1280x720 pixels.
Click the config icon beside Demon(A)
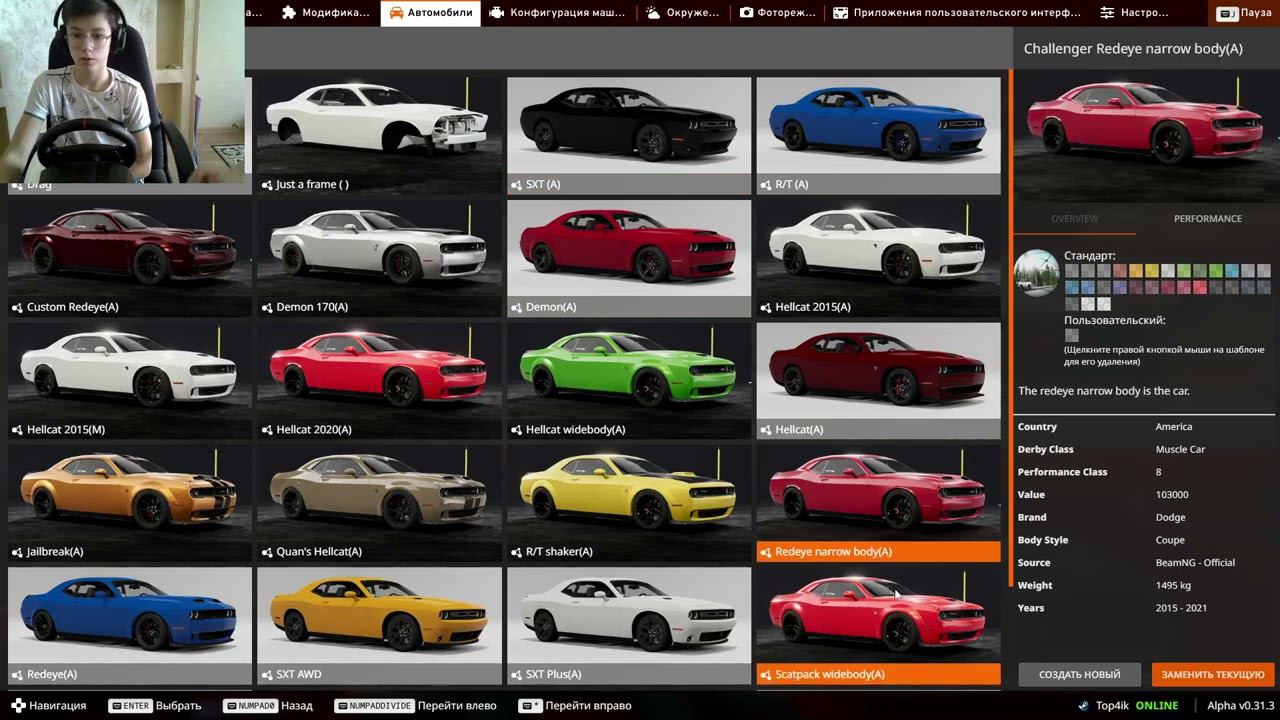516,307
